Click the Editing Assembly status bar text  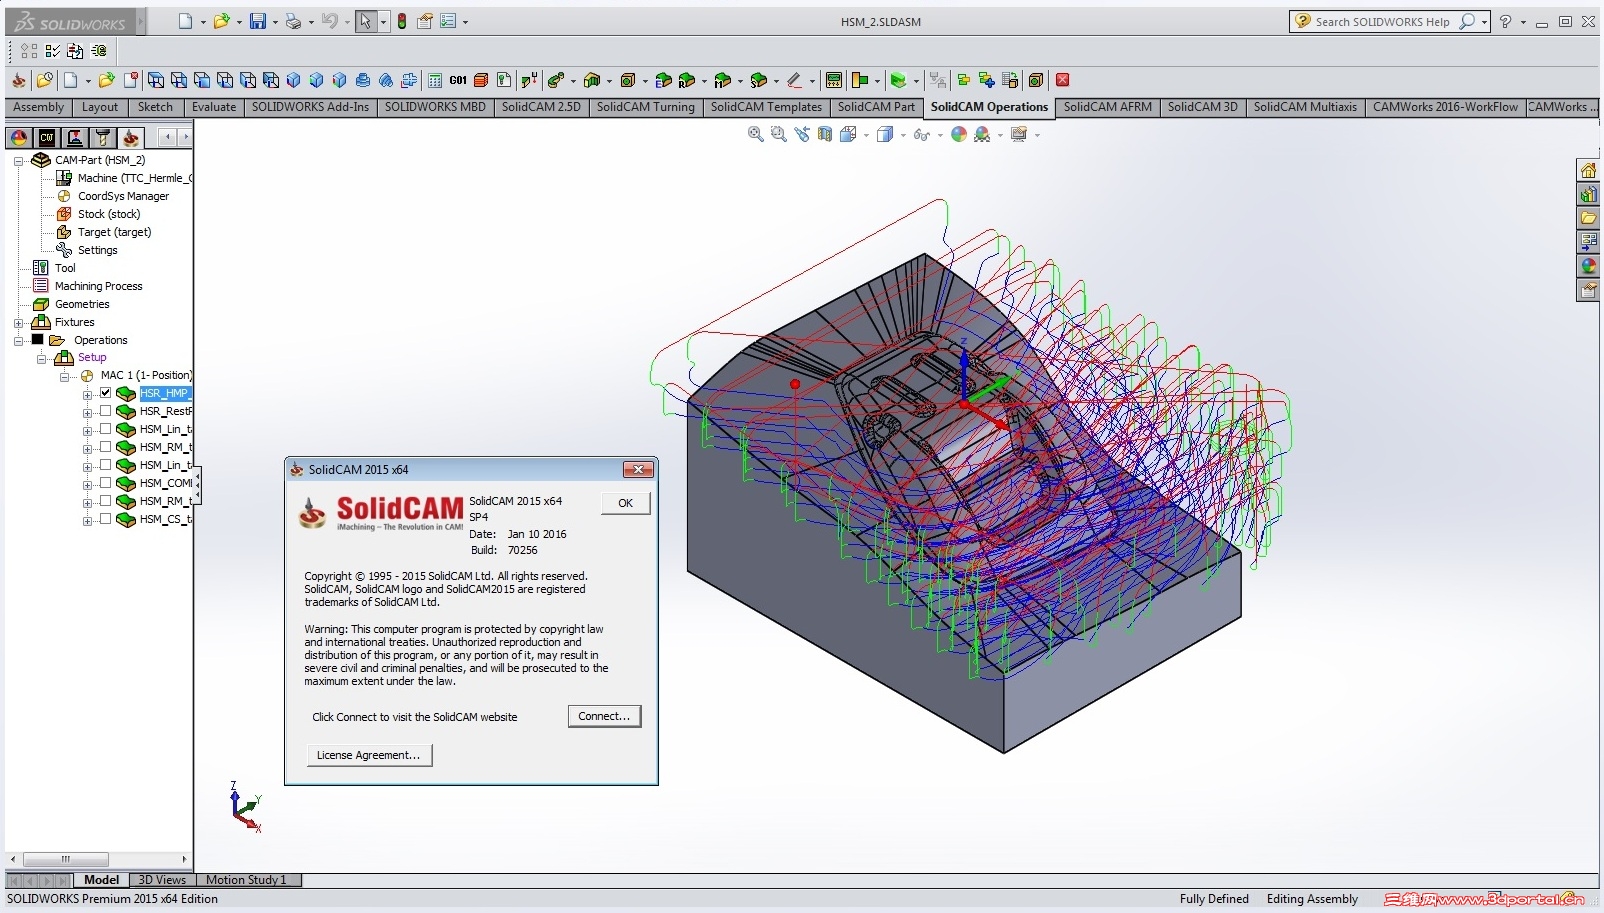click(1312, 899)
